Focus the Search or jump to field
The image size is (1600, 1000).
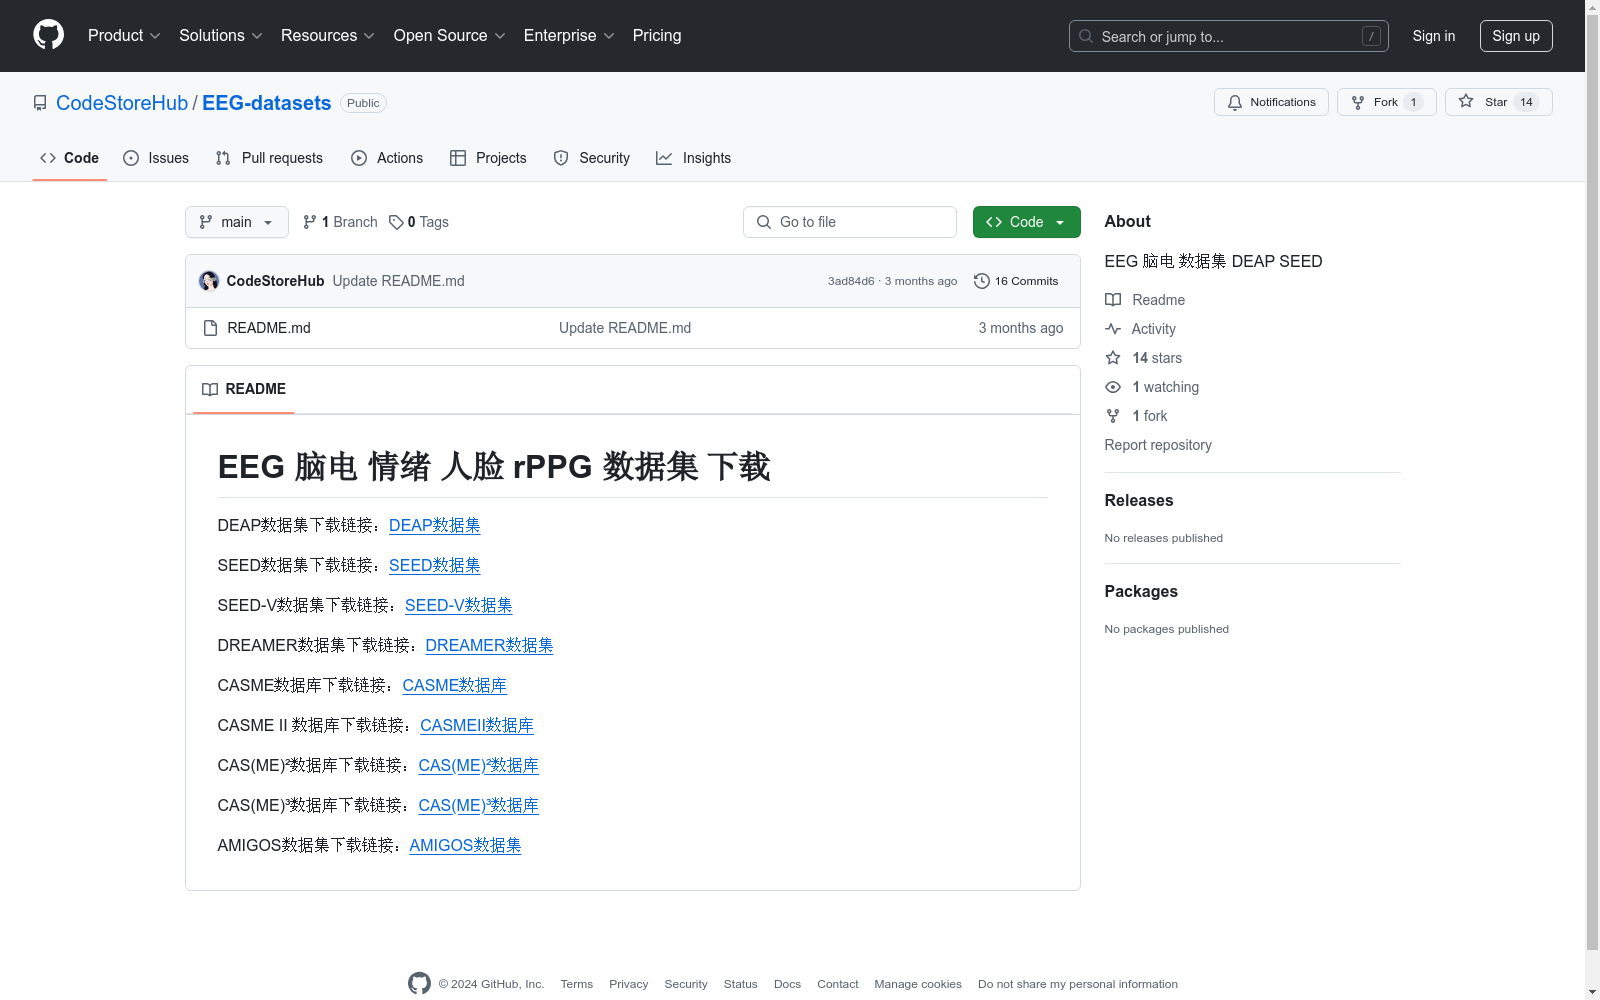pyautogui.click(x=1229, y=36)
